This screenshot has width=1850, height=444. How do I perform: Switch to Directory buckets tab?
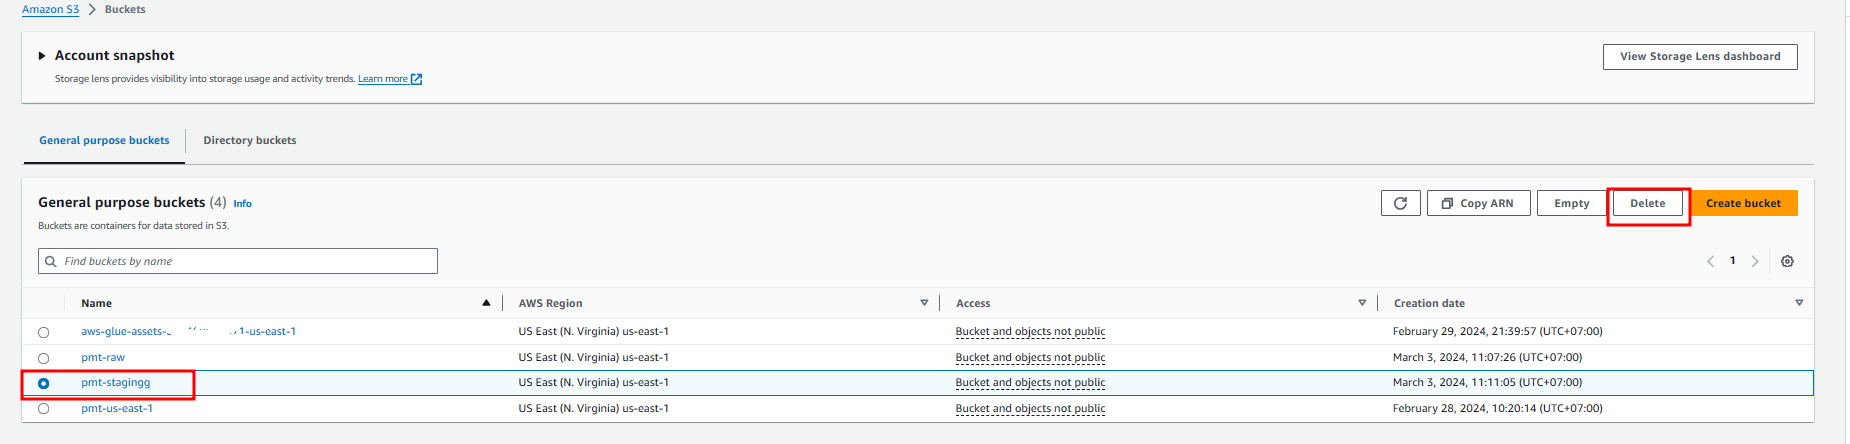tap(250, 140)
